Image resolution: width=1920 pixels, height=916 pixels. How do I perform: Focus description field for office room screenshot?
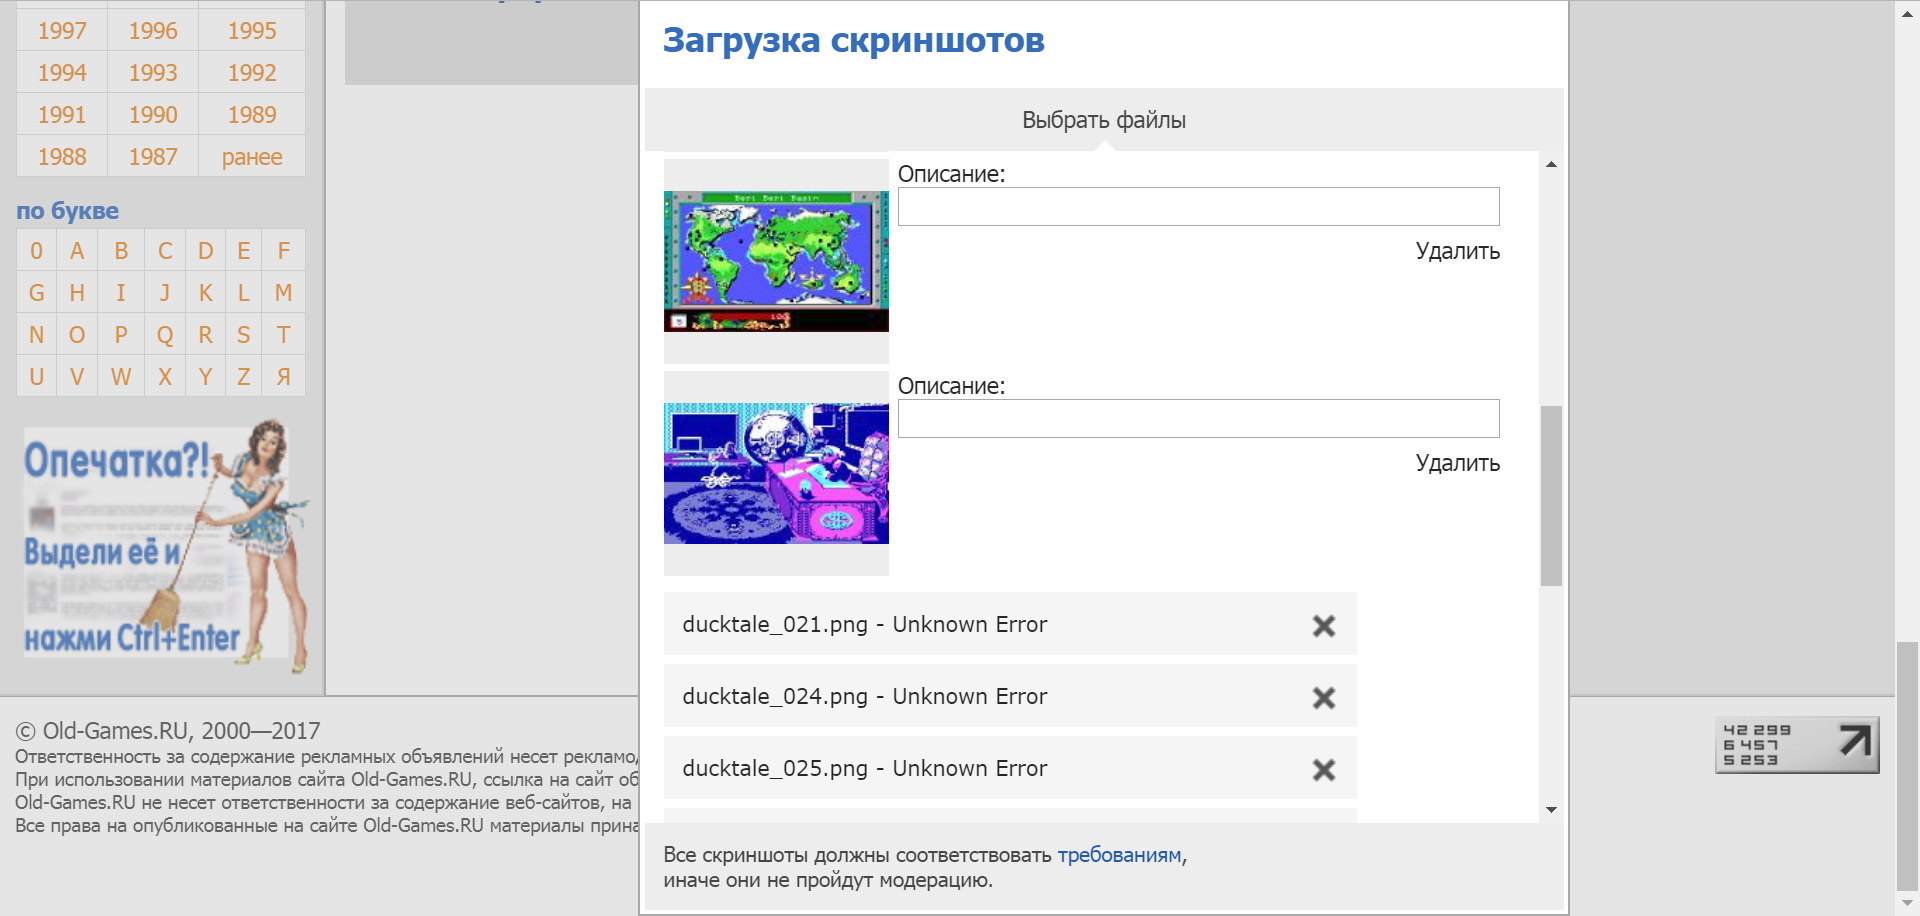1198,419
